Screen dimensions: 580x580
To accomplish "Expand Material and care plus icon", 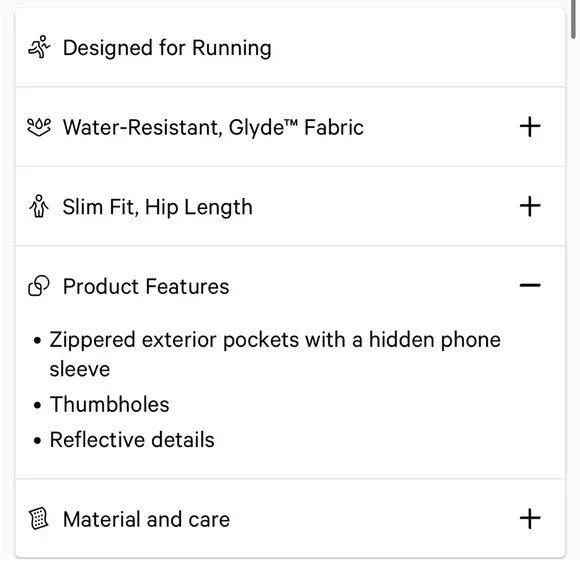I will [530, 519].
